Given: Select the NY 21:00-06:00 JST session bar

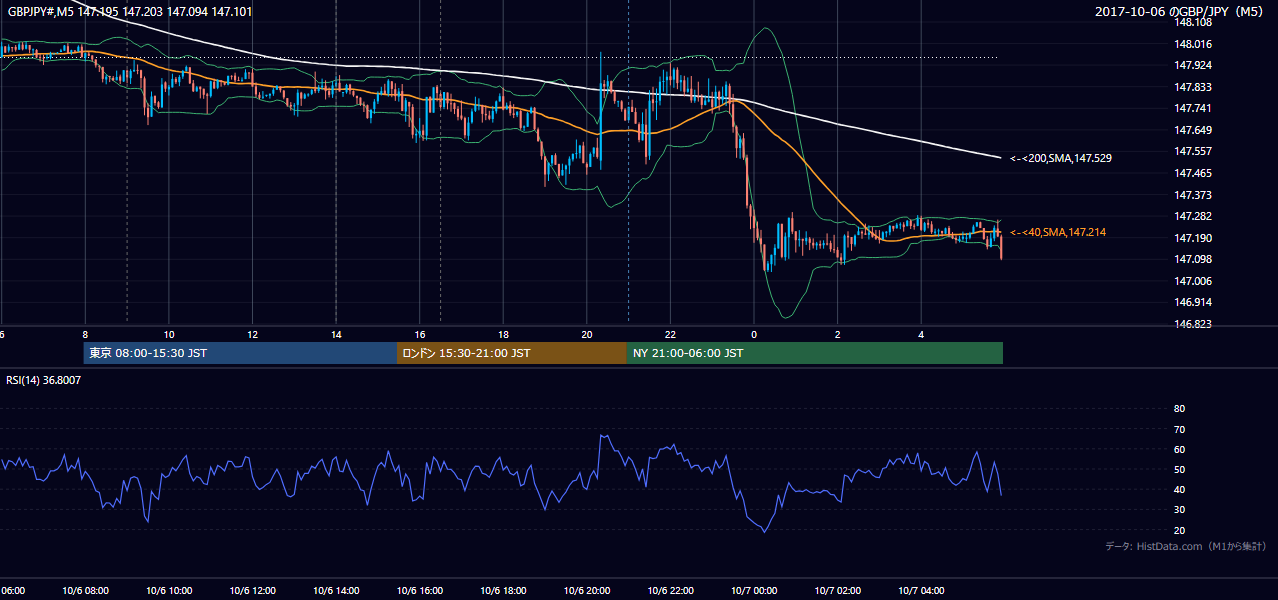Looking at the screenshot, I should pos(815,353).
